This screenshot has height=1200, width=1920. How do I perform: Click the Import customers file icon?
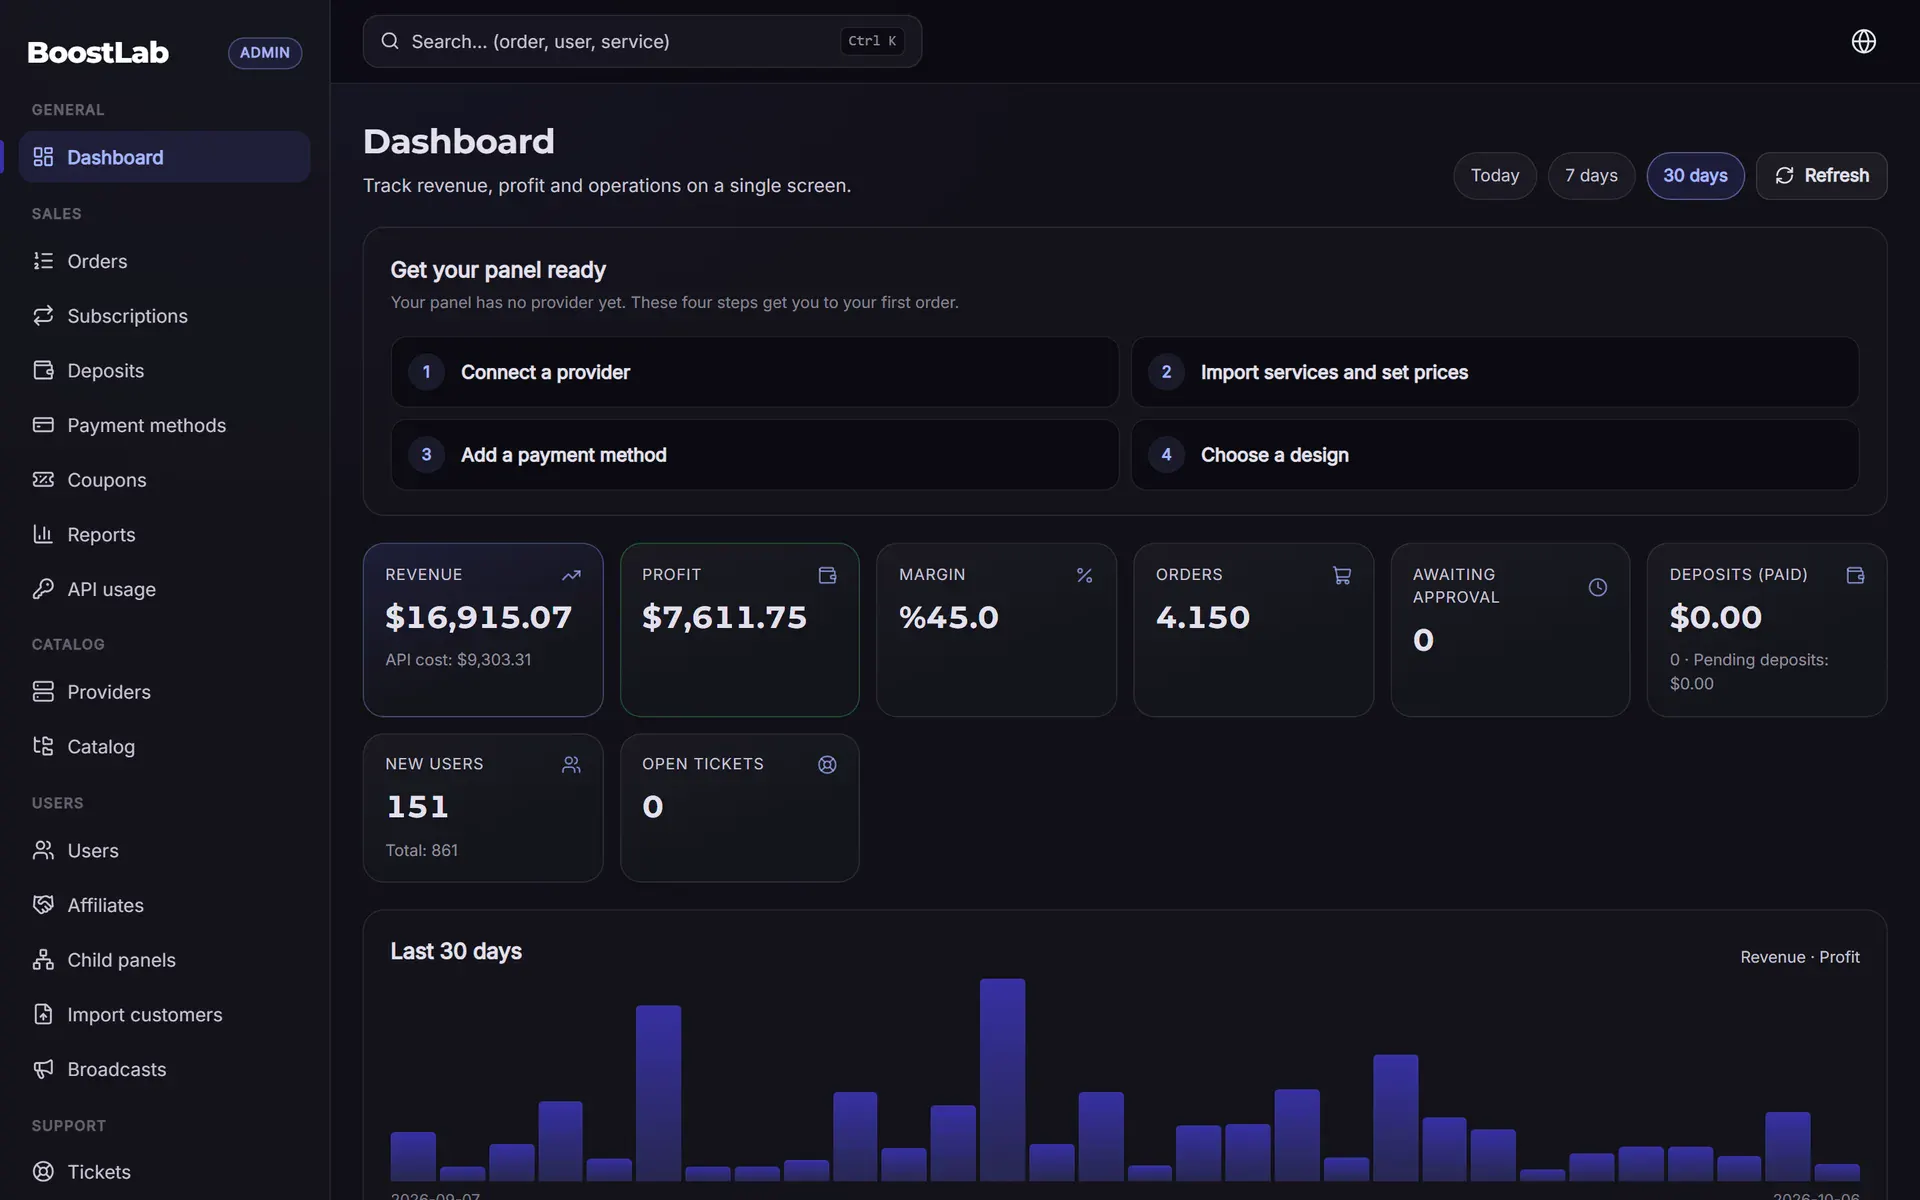click(43, 1014)
